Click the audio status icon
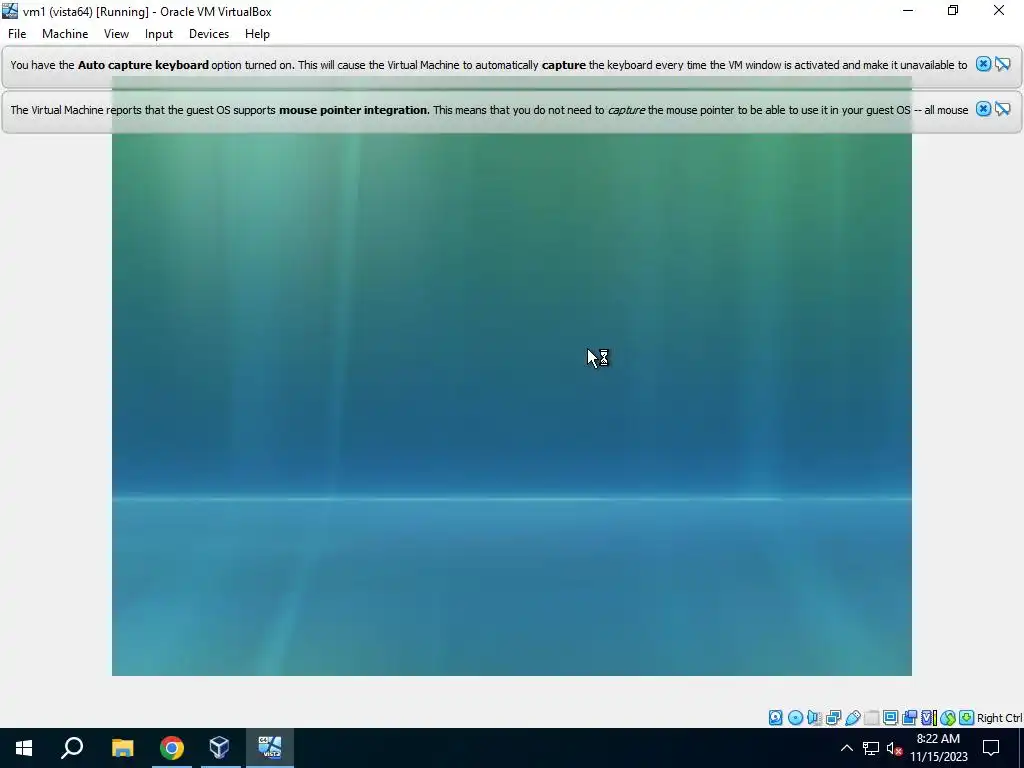 (x=814, y=718)
